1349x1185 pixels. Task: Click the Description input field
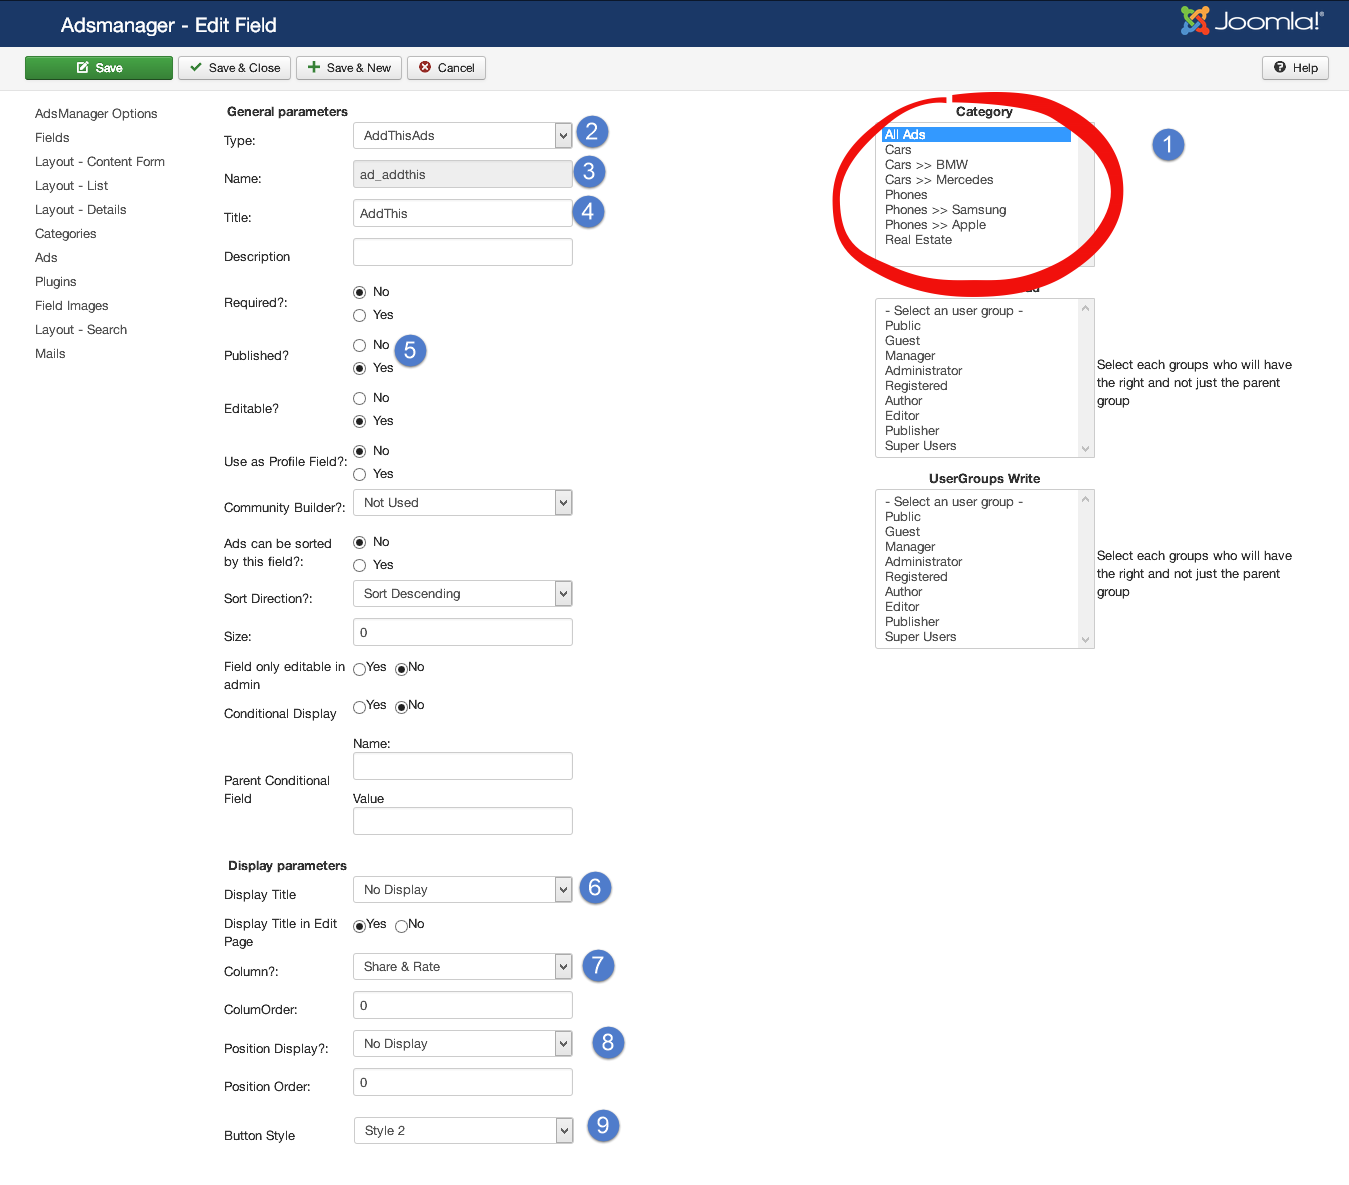click(462, 252)
